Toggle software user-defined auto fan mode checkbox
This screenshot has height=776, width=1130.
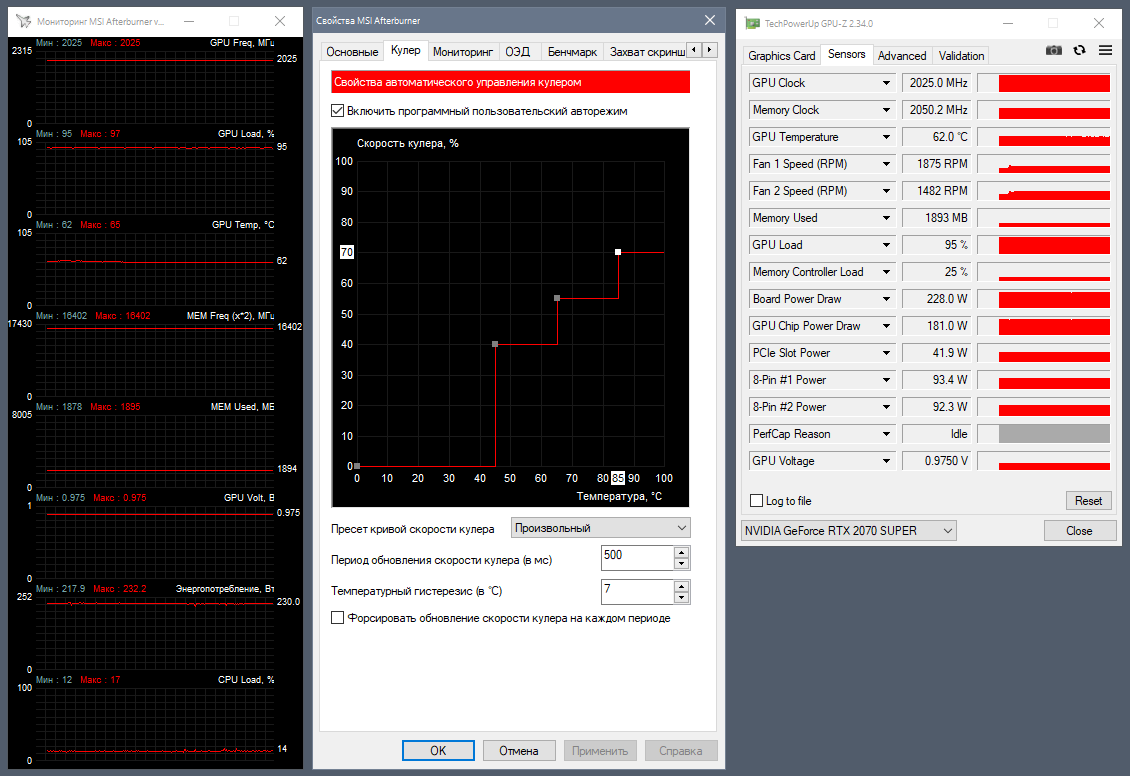pyautogui.click(x=337, y=111)
